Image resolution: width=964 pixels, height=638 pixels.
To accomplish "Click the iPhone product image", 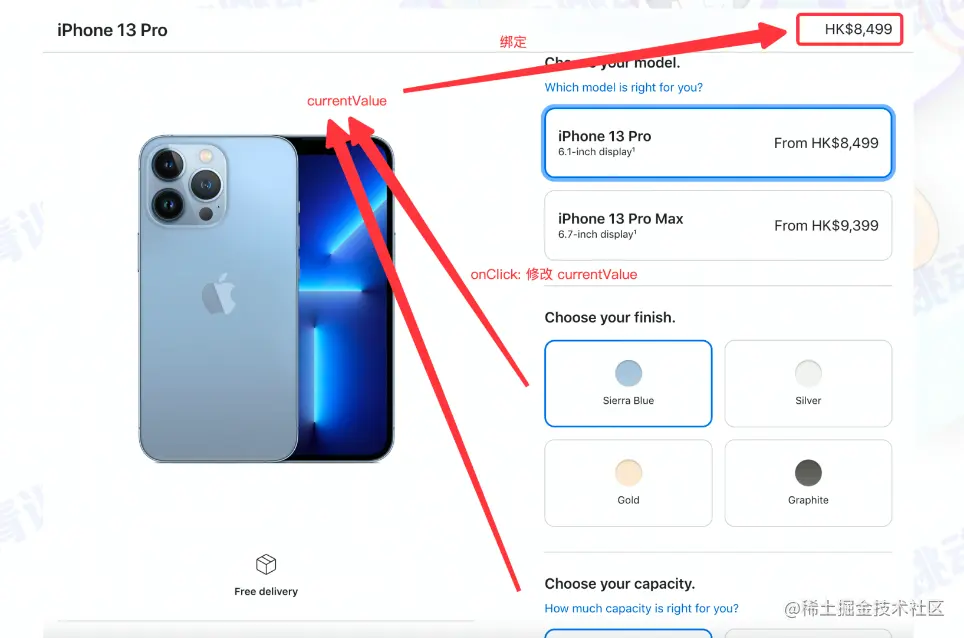I will [x=266, y=299].
